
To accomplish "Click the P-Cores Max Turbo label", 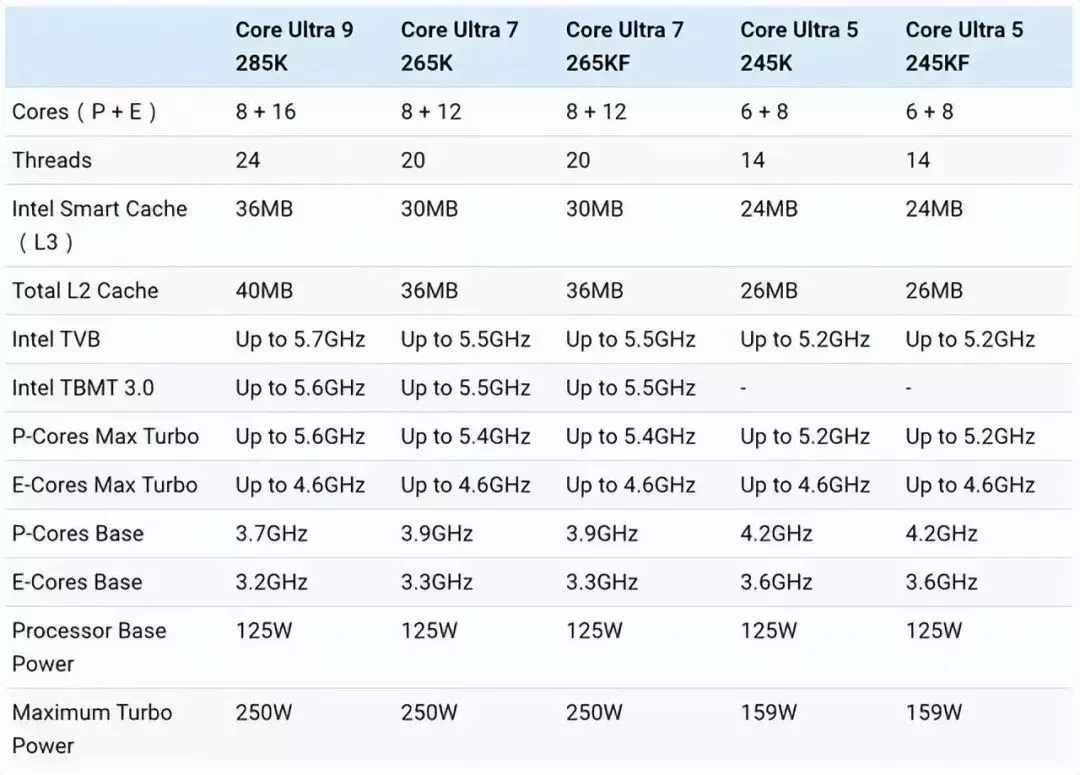I will (x=105, y=436).
